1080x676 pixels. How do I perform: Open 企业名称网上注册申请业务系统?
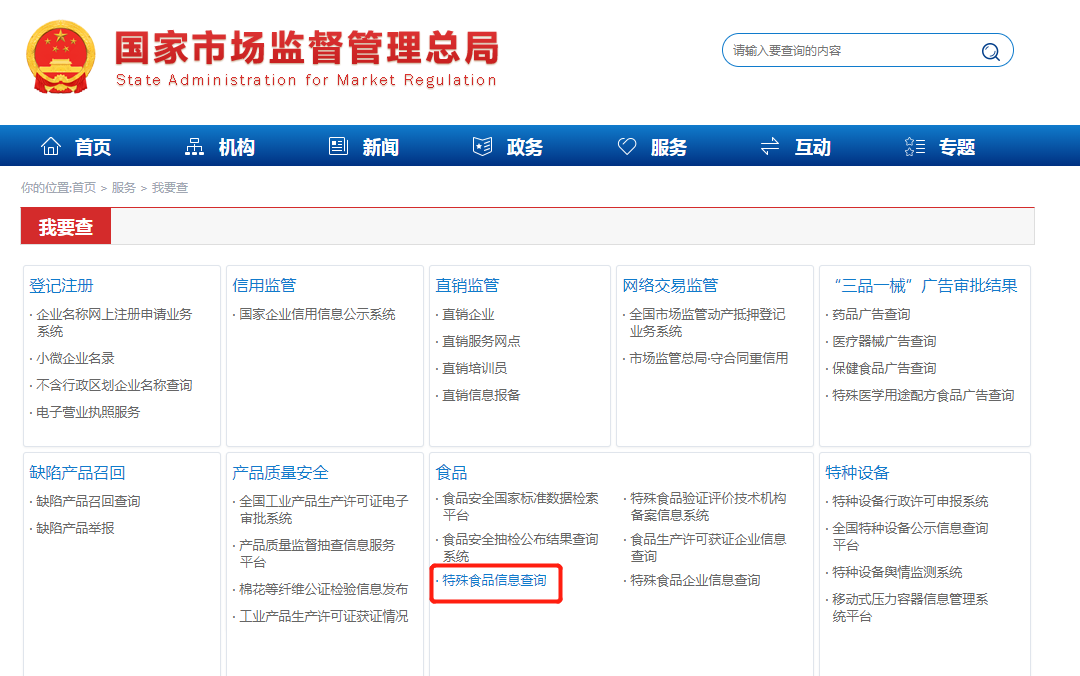pos(114,322)
